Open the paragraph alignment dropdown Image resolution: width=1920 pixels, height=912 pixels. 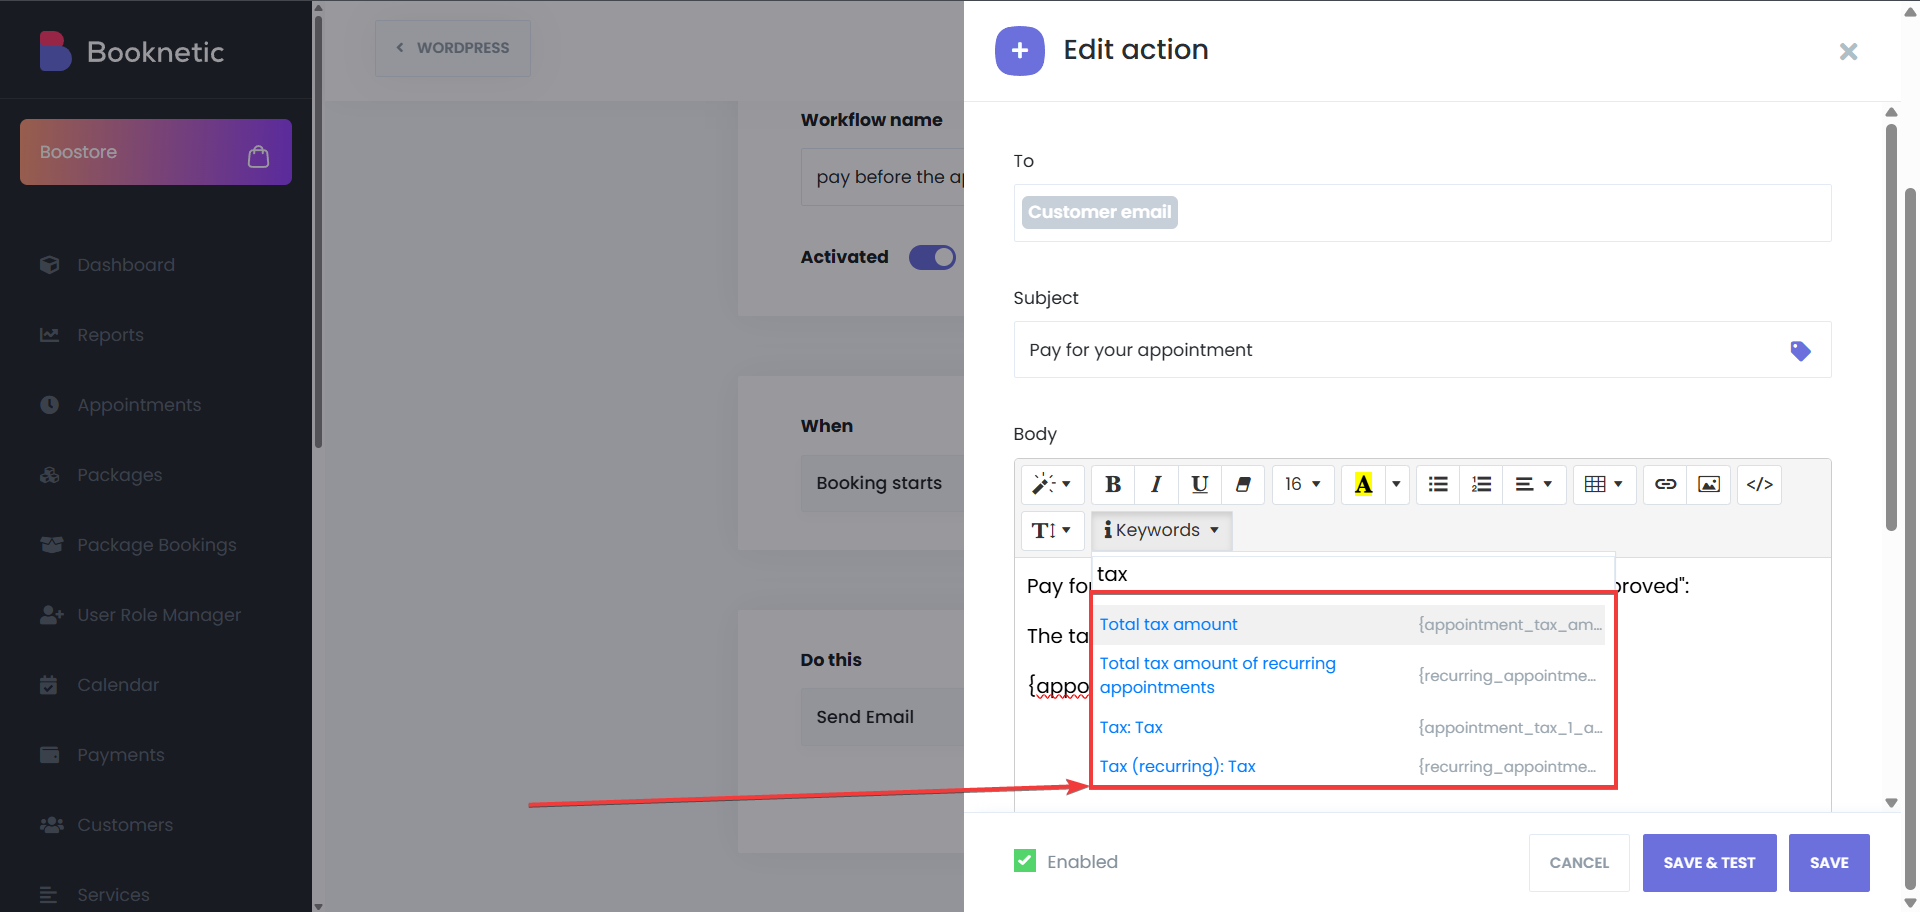[x=1534, y=485]
